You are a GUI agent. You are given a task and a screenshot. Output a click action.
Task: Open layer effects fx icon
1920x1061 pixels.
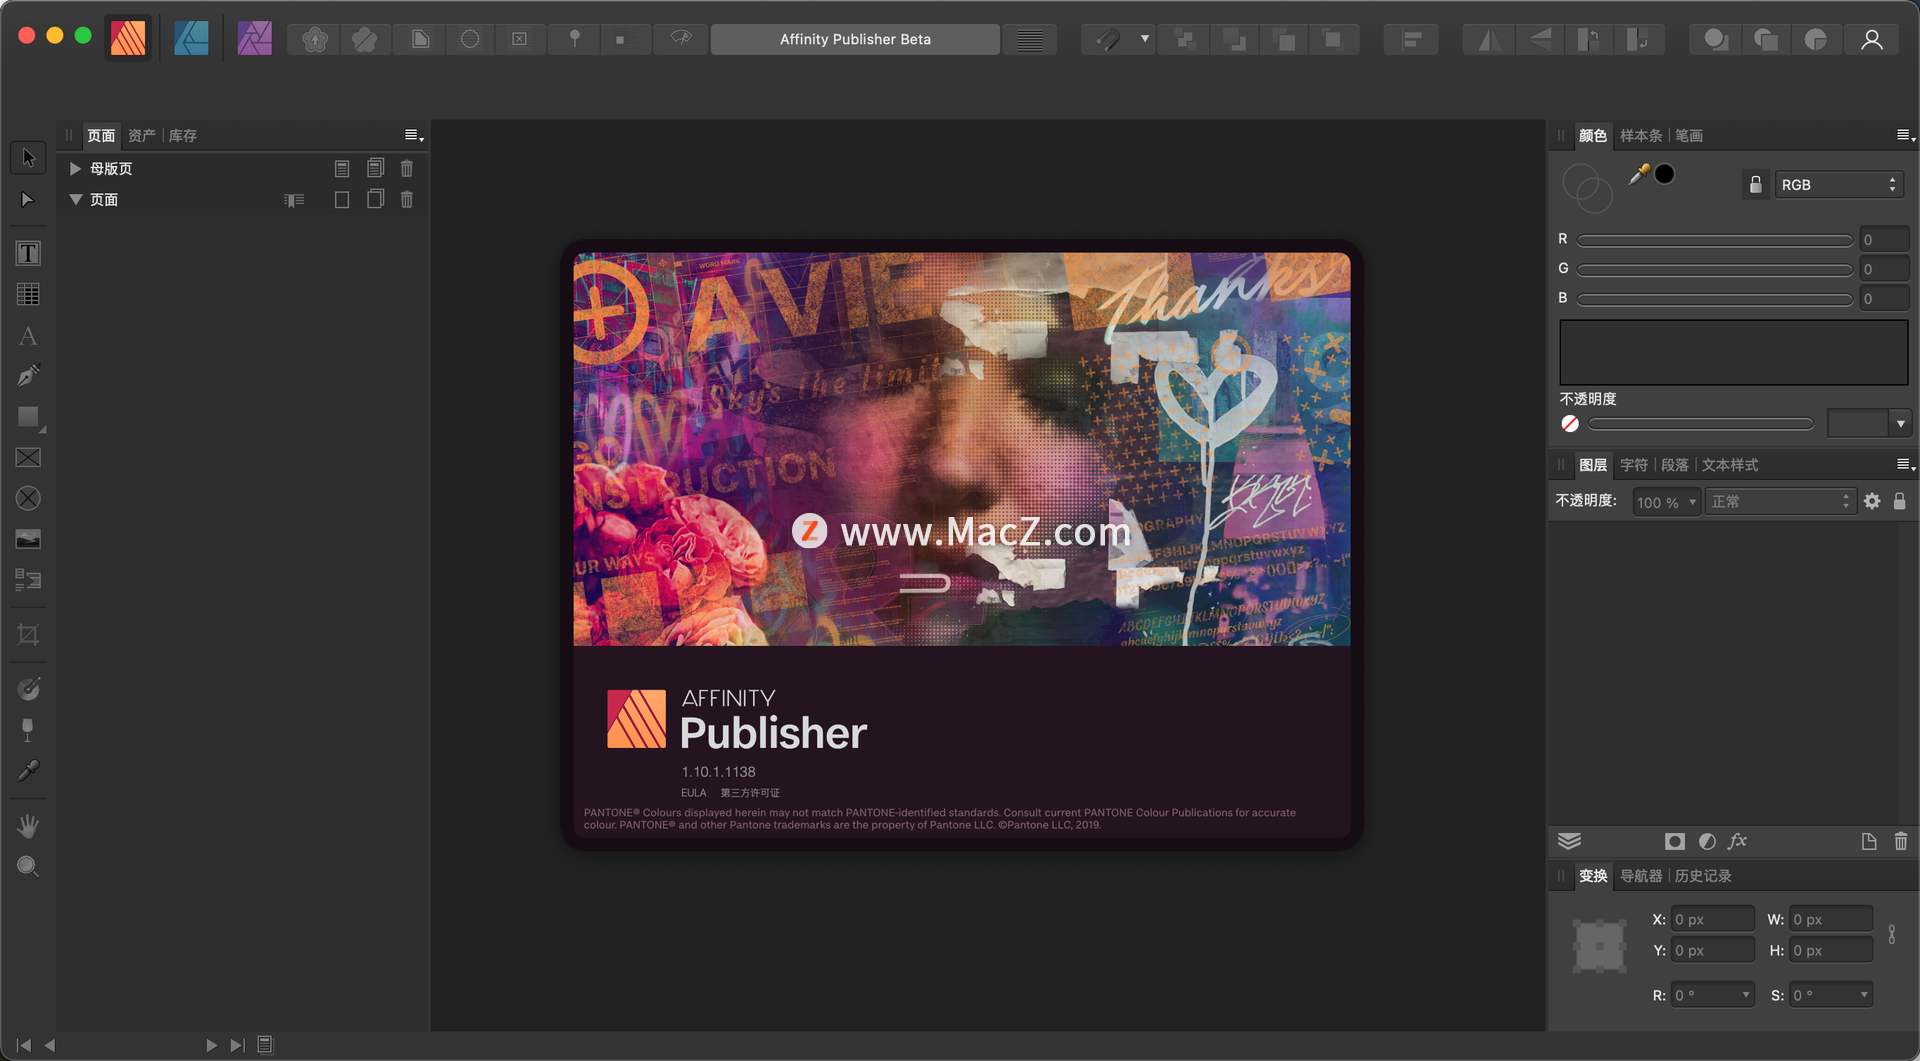[1738, 841]
